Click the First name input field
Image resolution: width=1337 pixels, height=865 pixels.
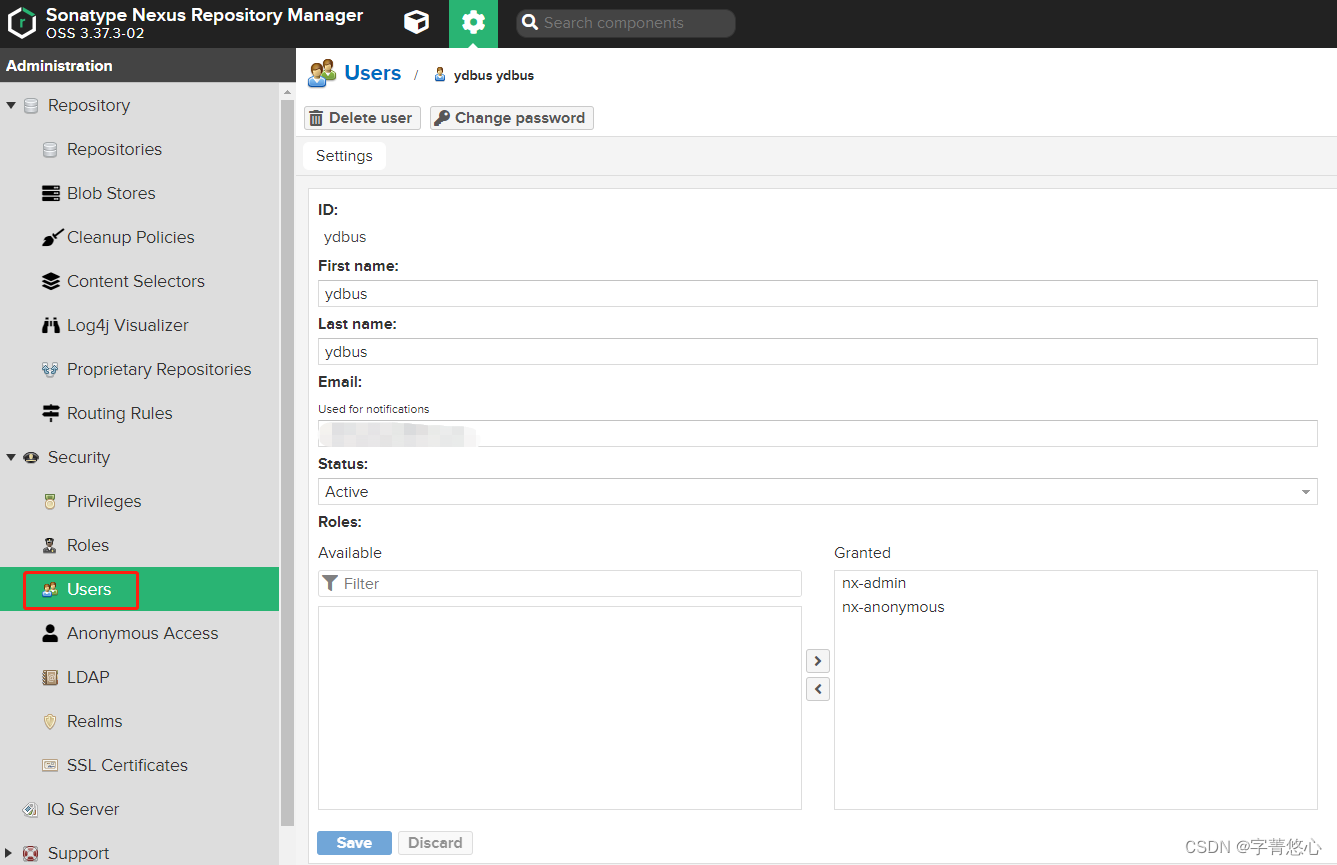pyautogui.click(x=817, y=294)
